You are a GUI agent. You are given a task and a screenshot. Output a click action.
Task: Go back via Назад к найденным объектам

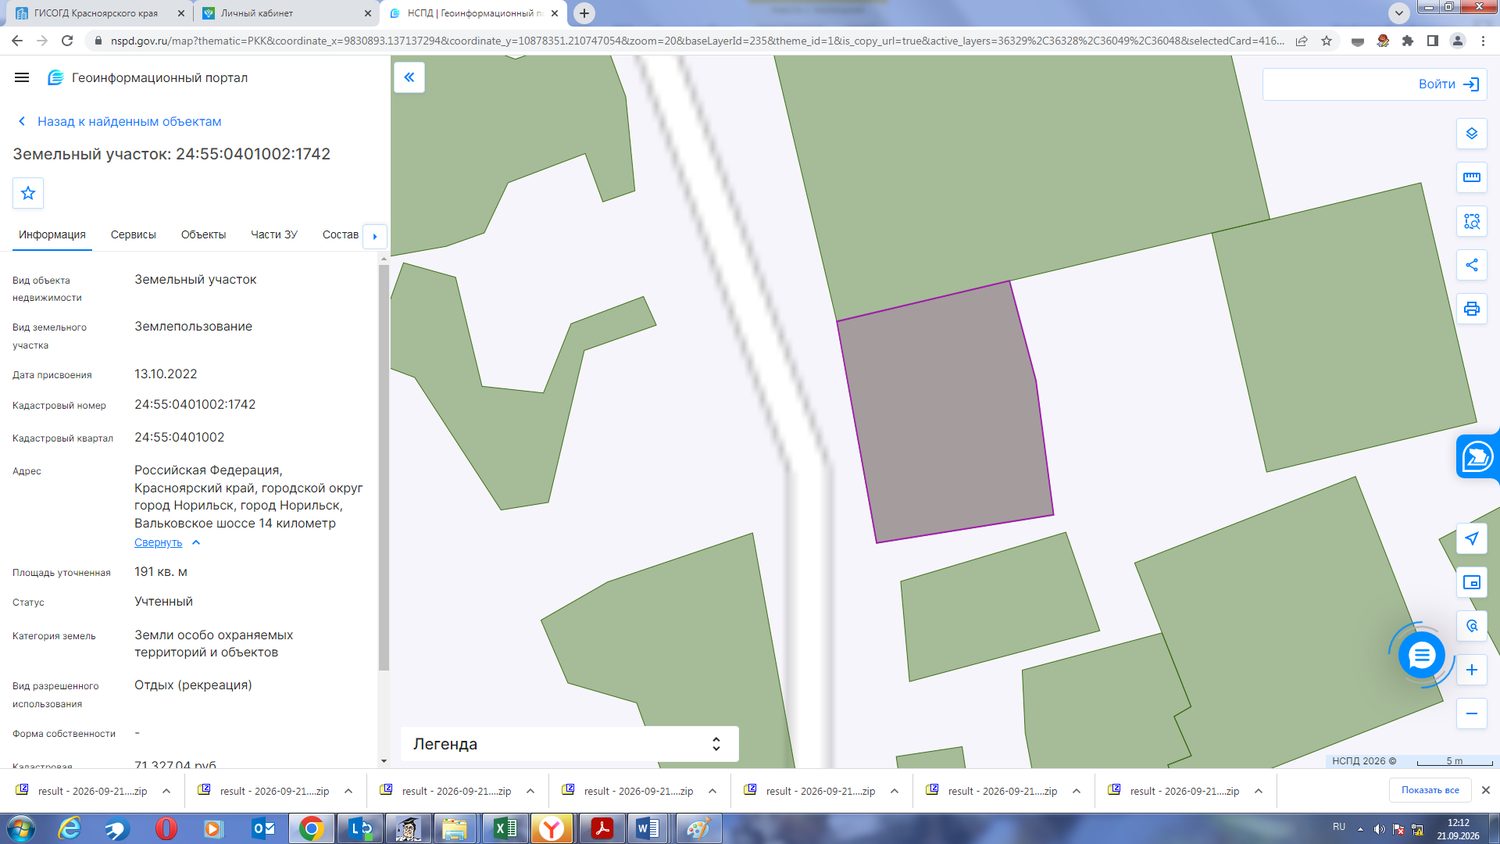tap(120, 121)
